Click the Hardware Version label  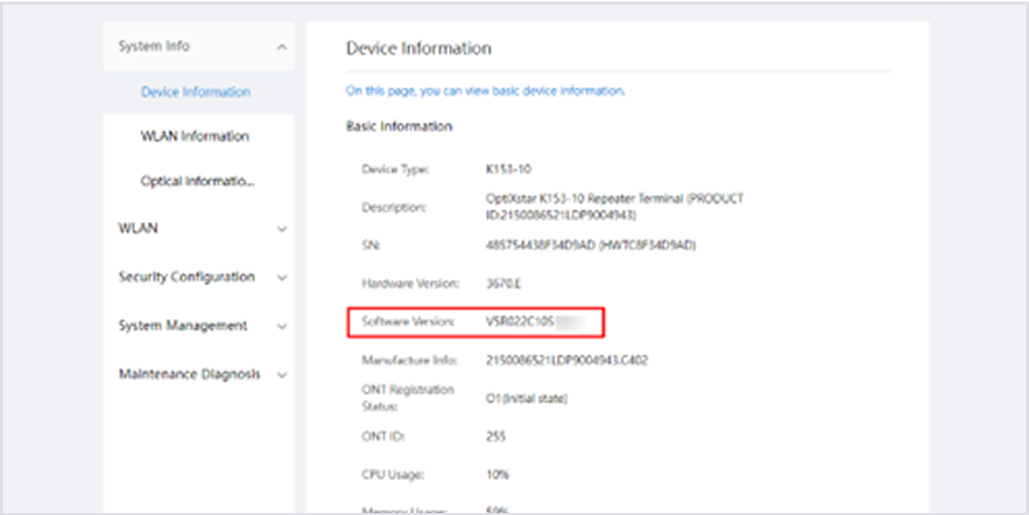[x=410, y=283]
